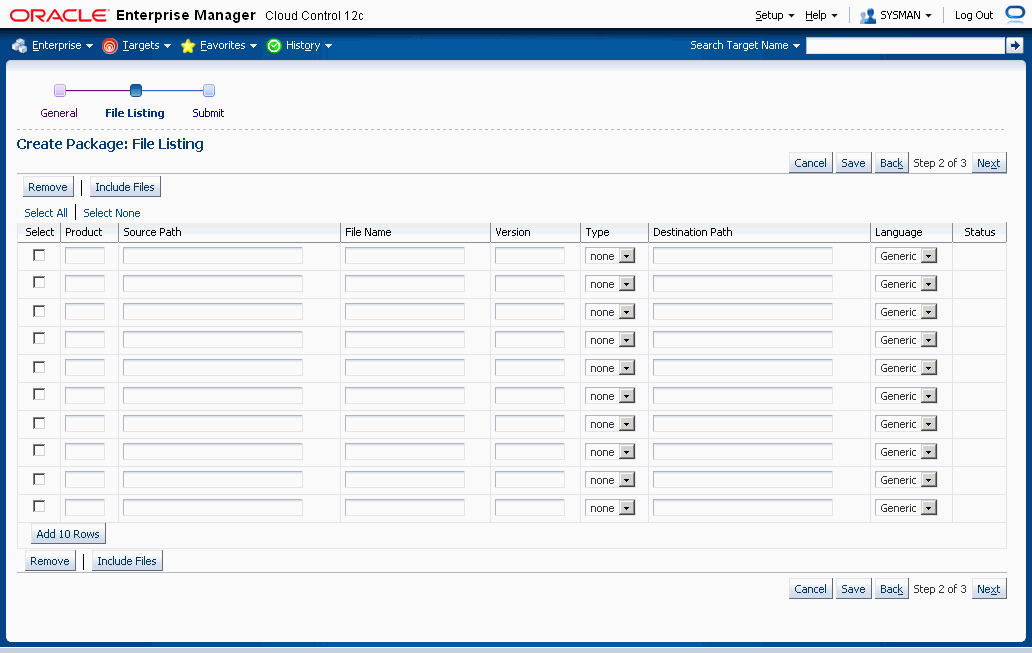
Task: Click the Oracle logo
Action: point(59,15)
